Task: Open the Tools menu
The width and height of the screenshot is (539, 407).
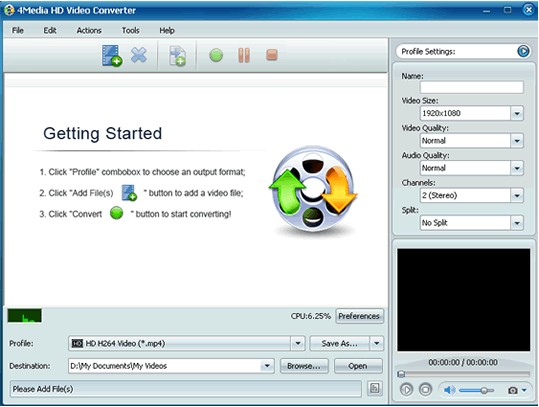Action: 131,31
